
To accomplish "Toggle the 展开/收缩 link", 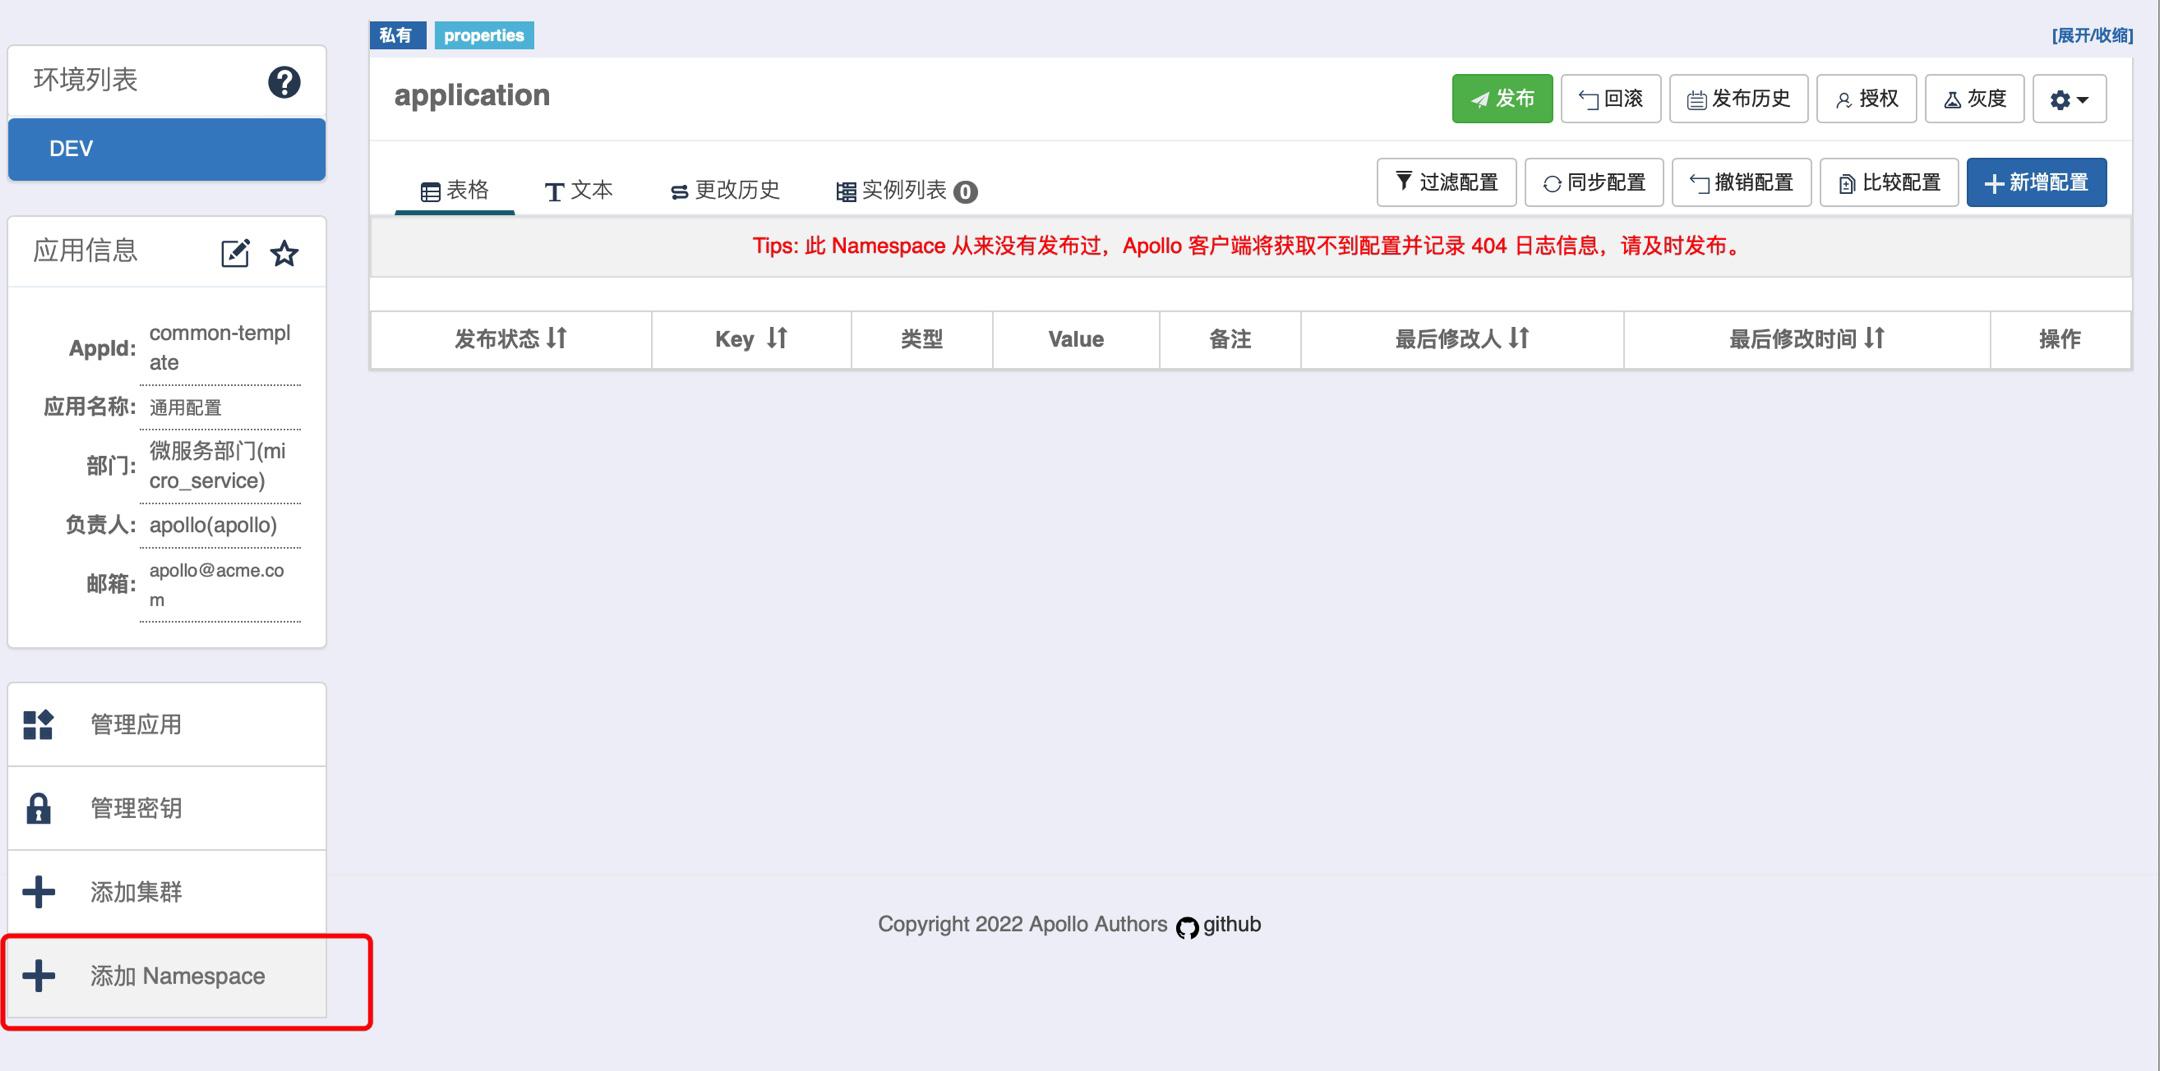I will tap(2092, 35).
